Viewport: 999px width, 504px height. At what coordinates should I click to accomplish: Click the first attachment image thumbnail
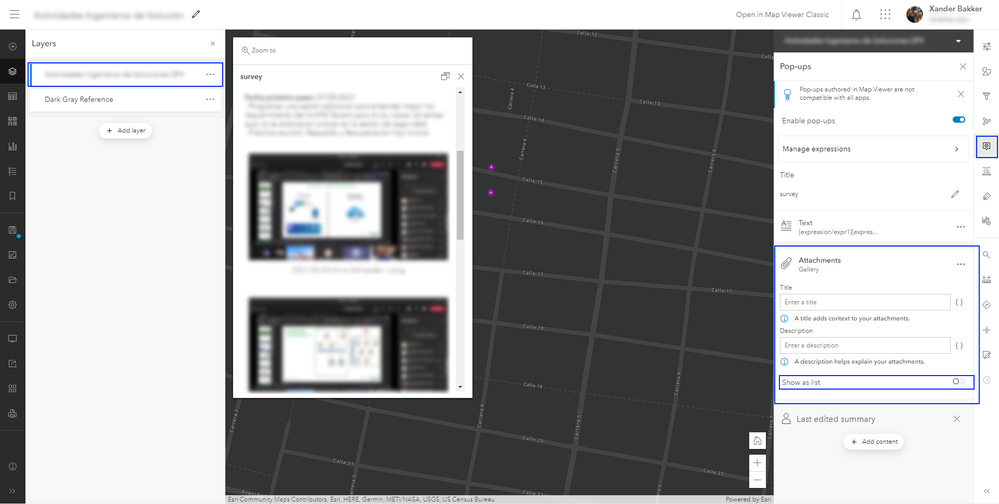[x=348, y=206]
